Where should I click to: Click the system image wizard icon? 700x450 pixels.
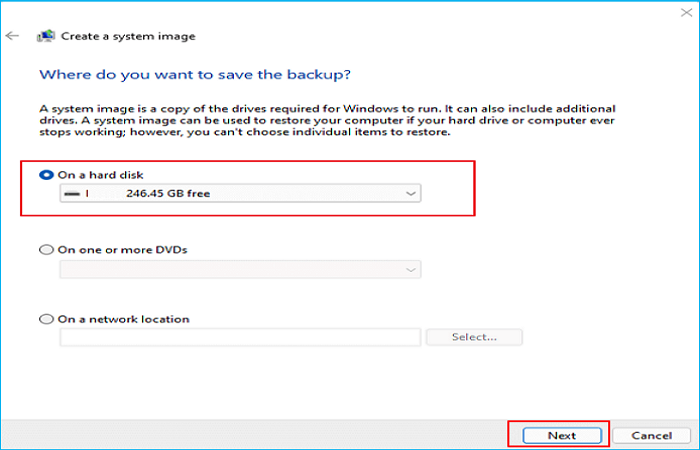pyautogui.click(x=45, y=36)
